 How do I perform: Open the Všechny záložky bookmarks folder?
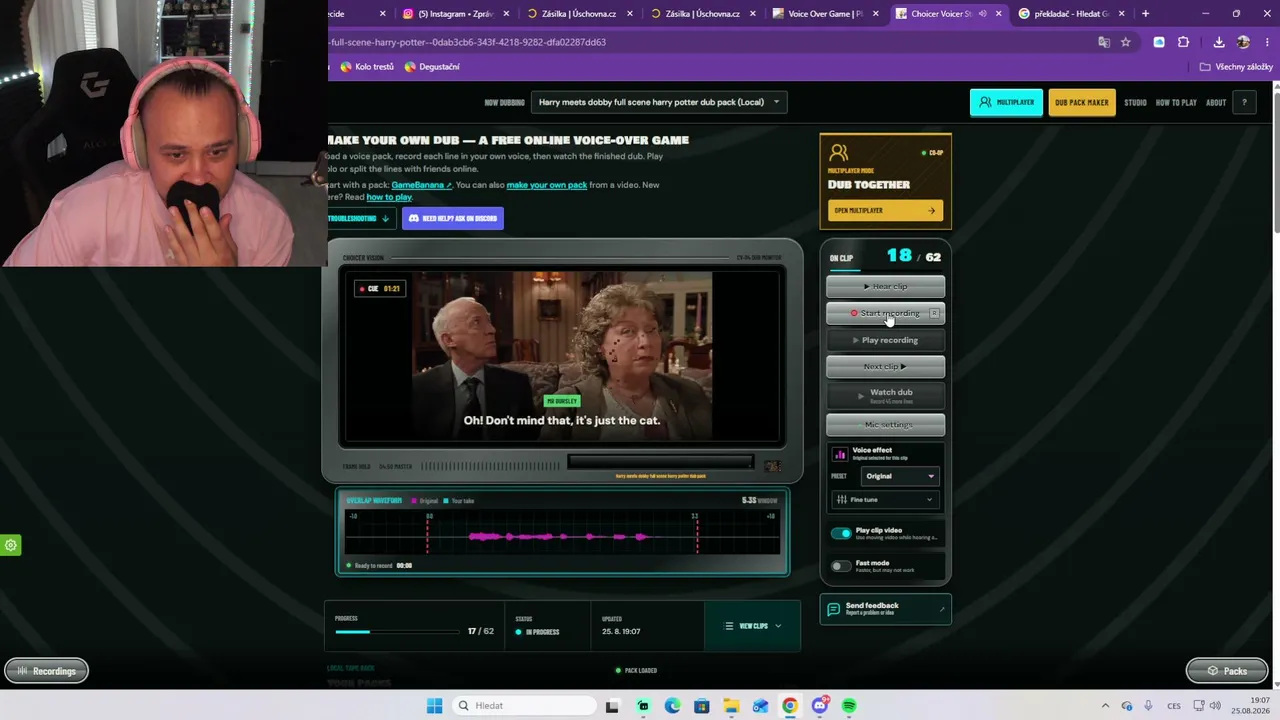(x=1237, y=67)
